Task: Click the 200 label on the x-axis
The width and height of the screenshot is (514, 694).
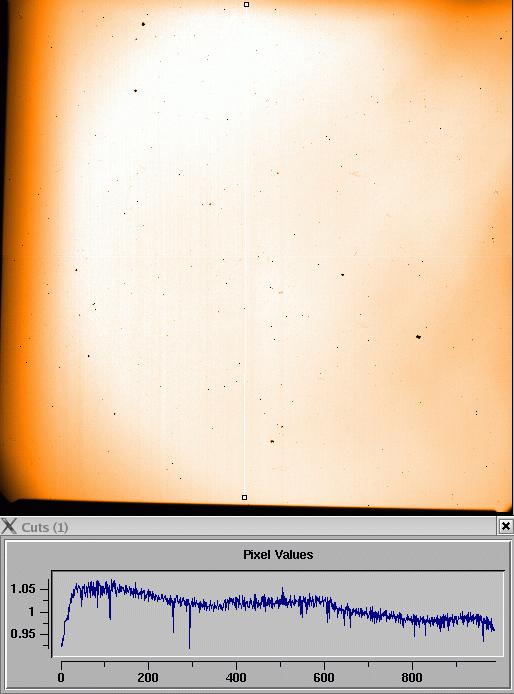Action: [x=148, y=677]
